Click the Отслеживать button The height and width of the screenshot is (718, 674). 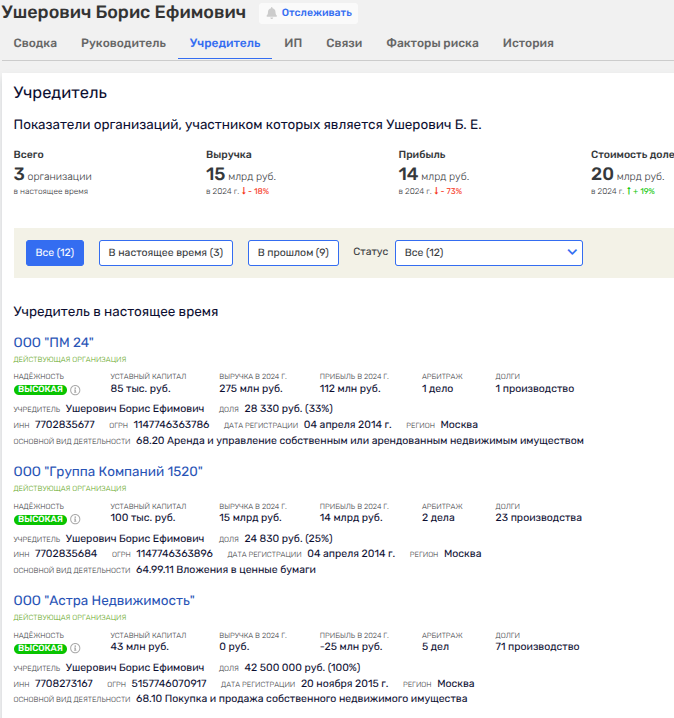(x=309, y=13)
